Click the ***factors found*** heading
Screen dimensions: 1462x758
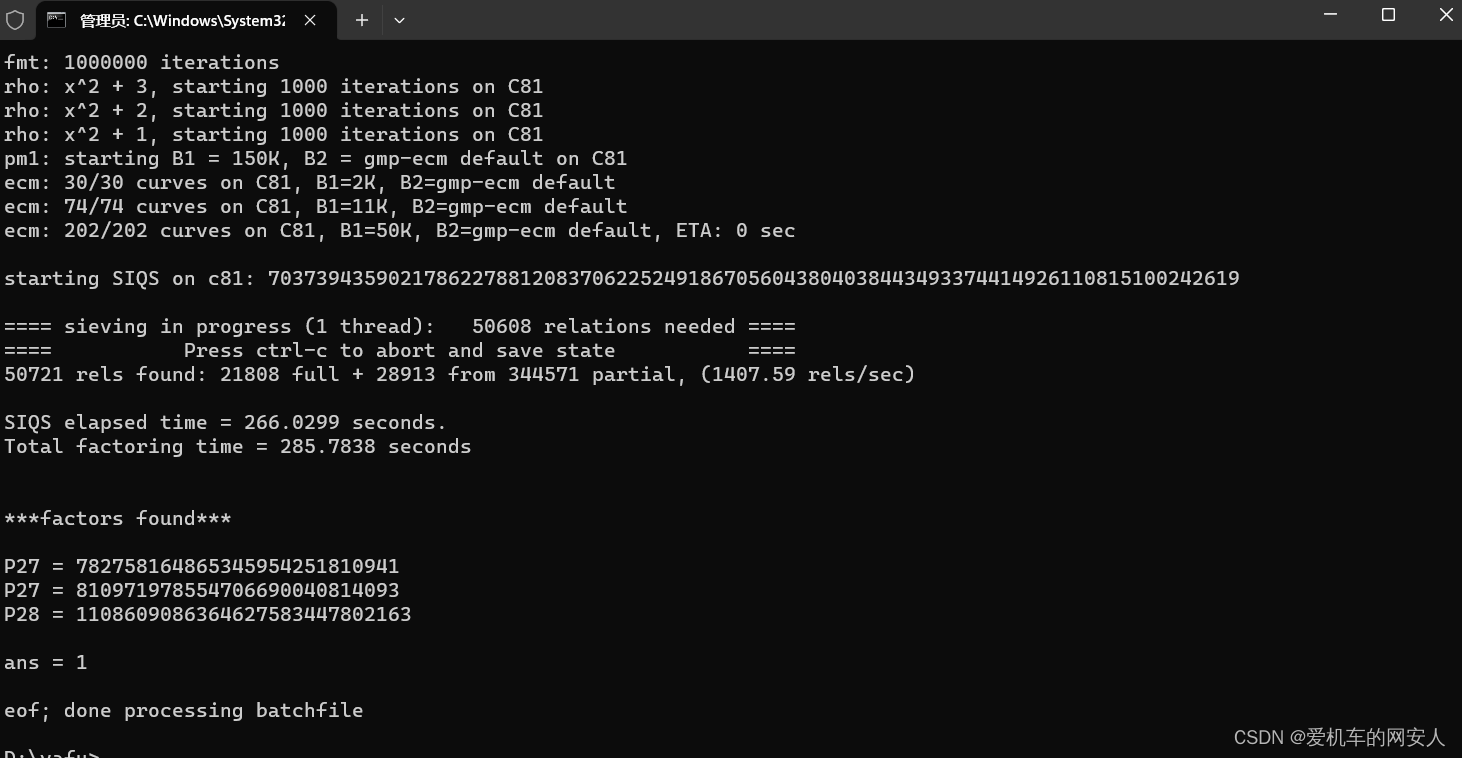117,518
